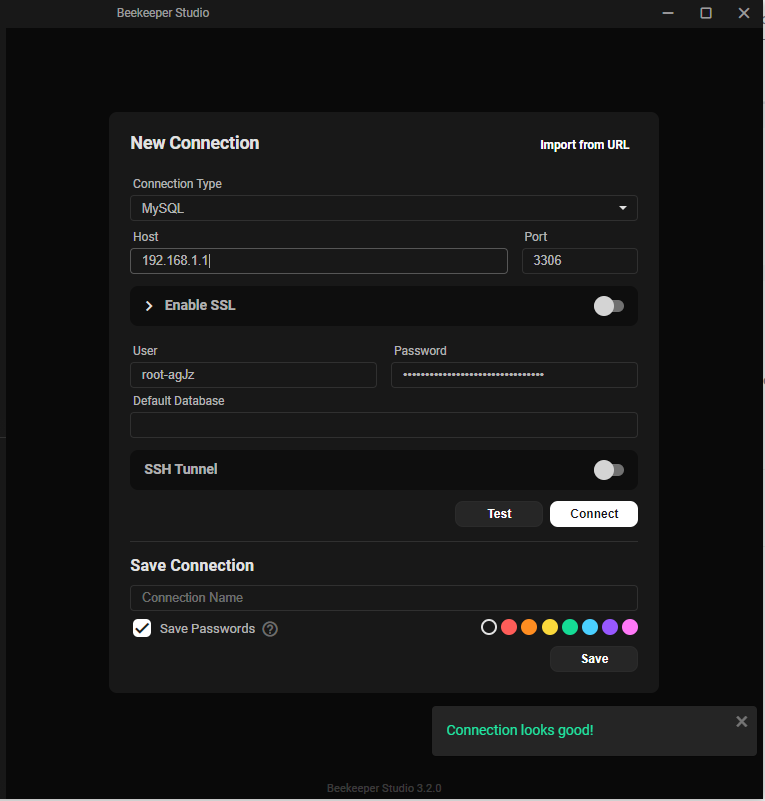Viewport: 765px width, 801px height.
Task: Click the Password input field
Action: pos(514,375)
